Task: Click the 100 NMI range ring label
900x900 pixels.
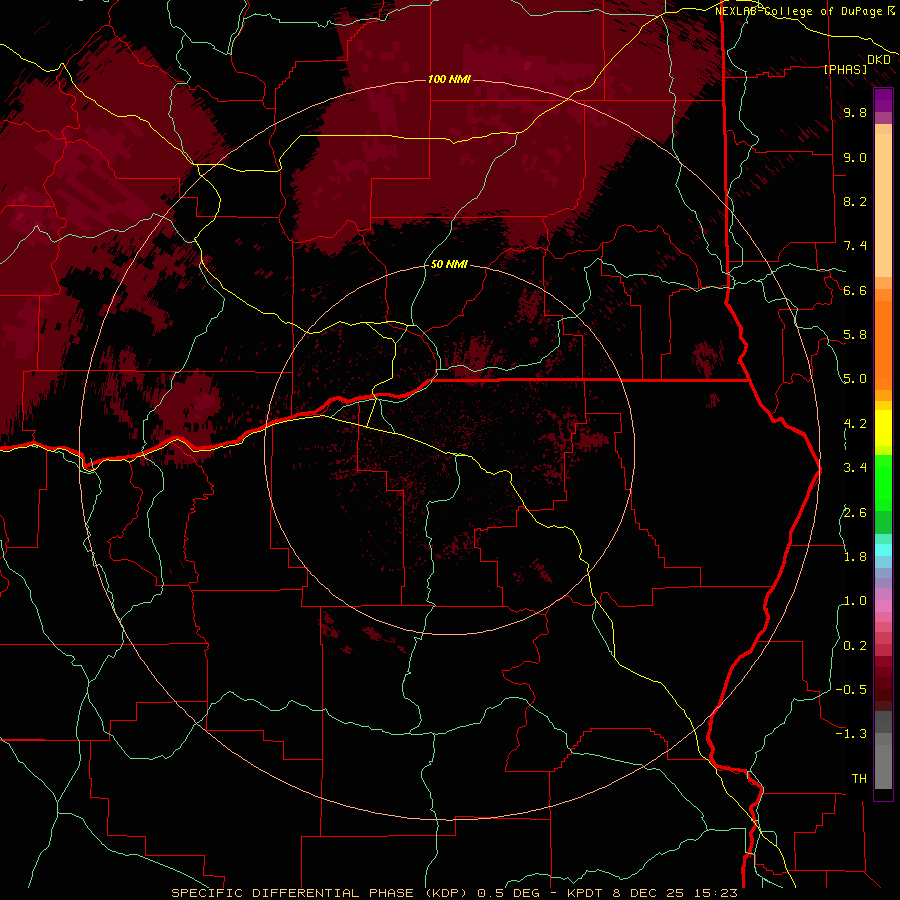Action: tap(449, 79)
